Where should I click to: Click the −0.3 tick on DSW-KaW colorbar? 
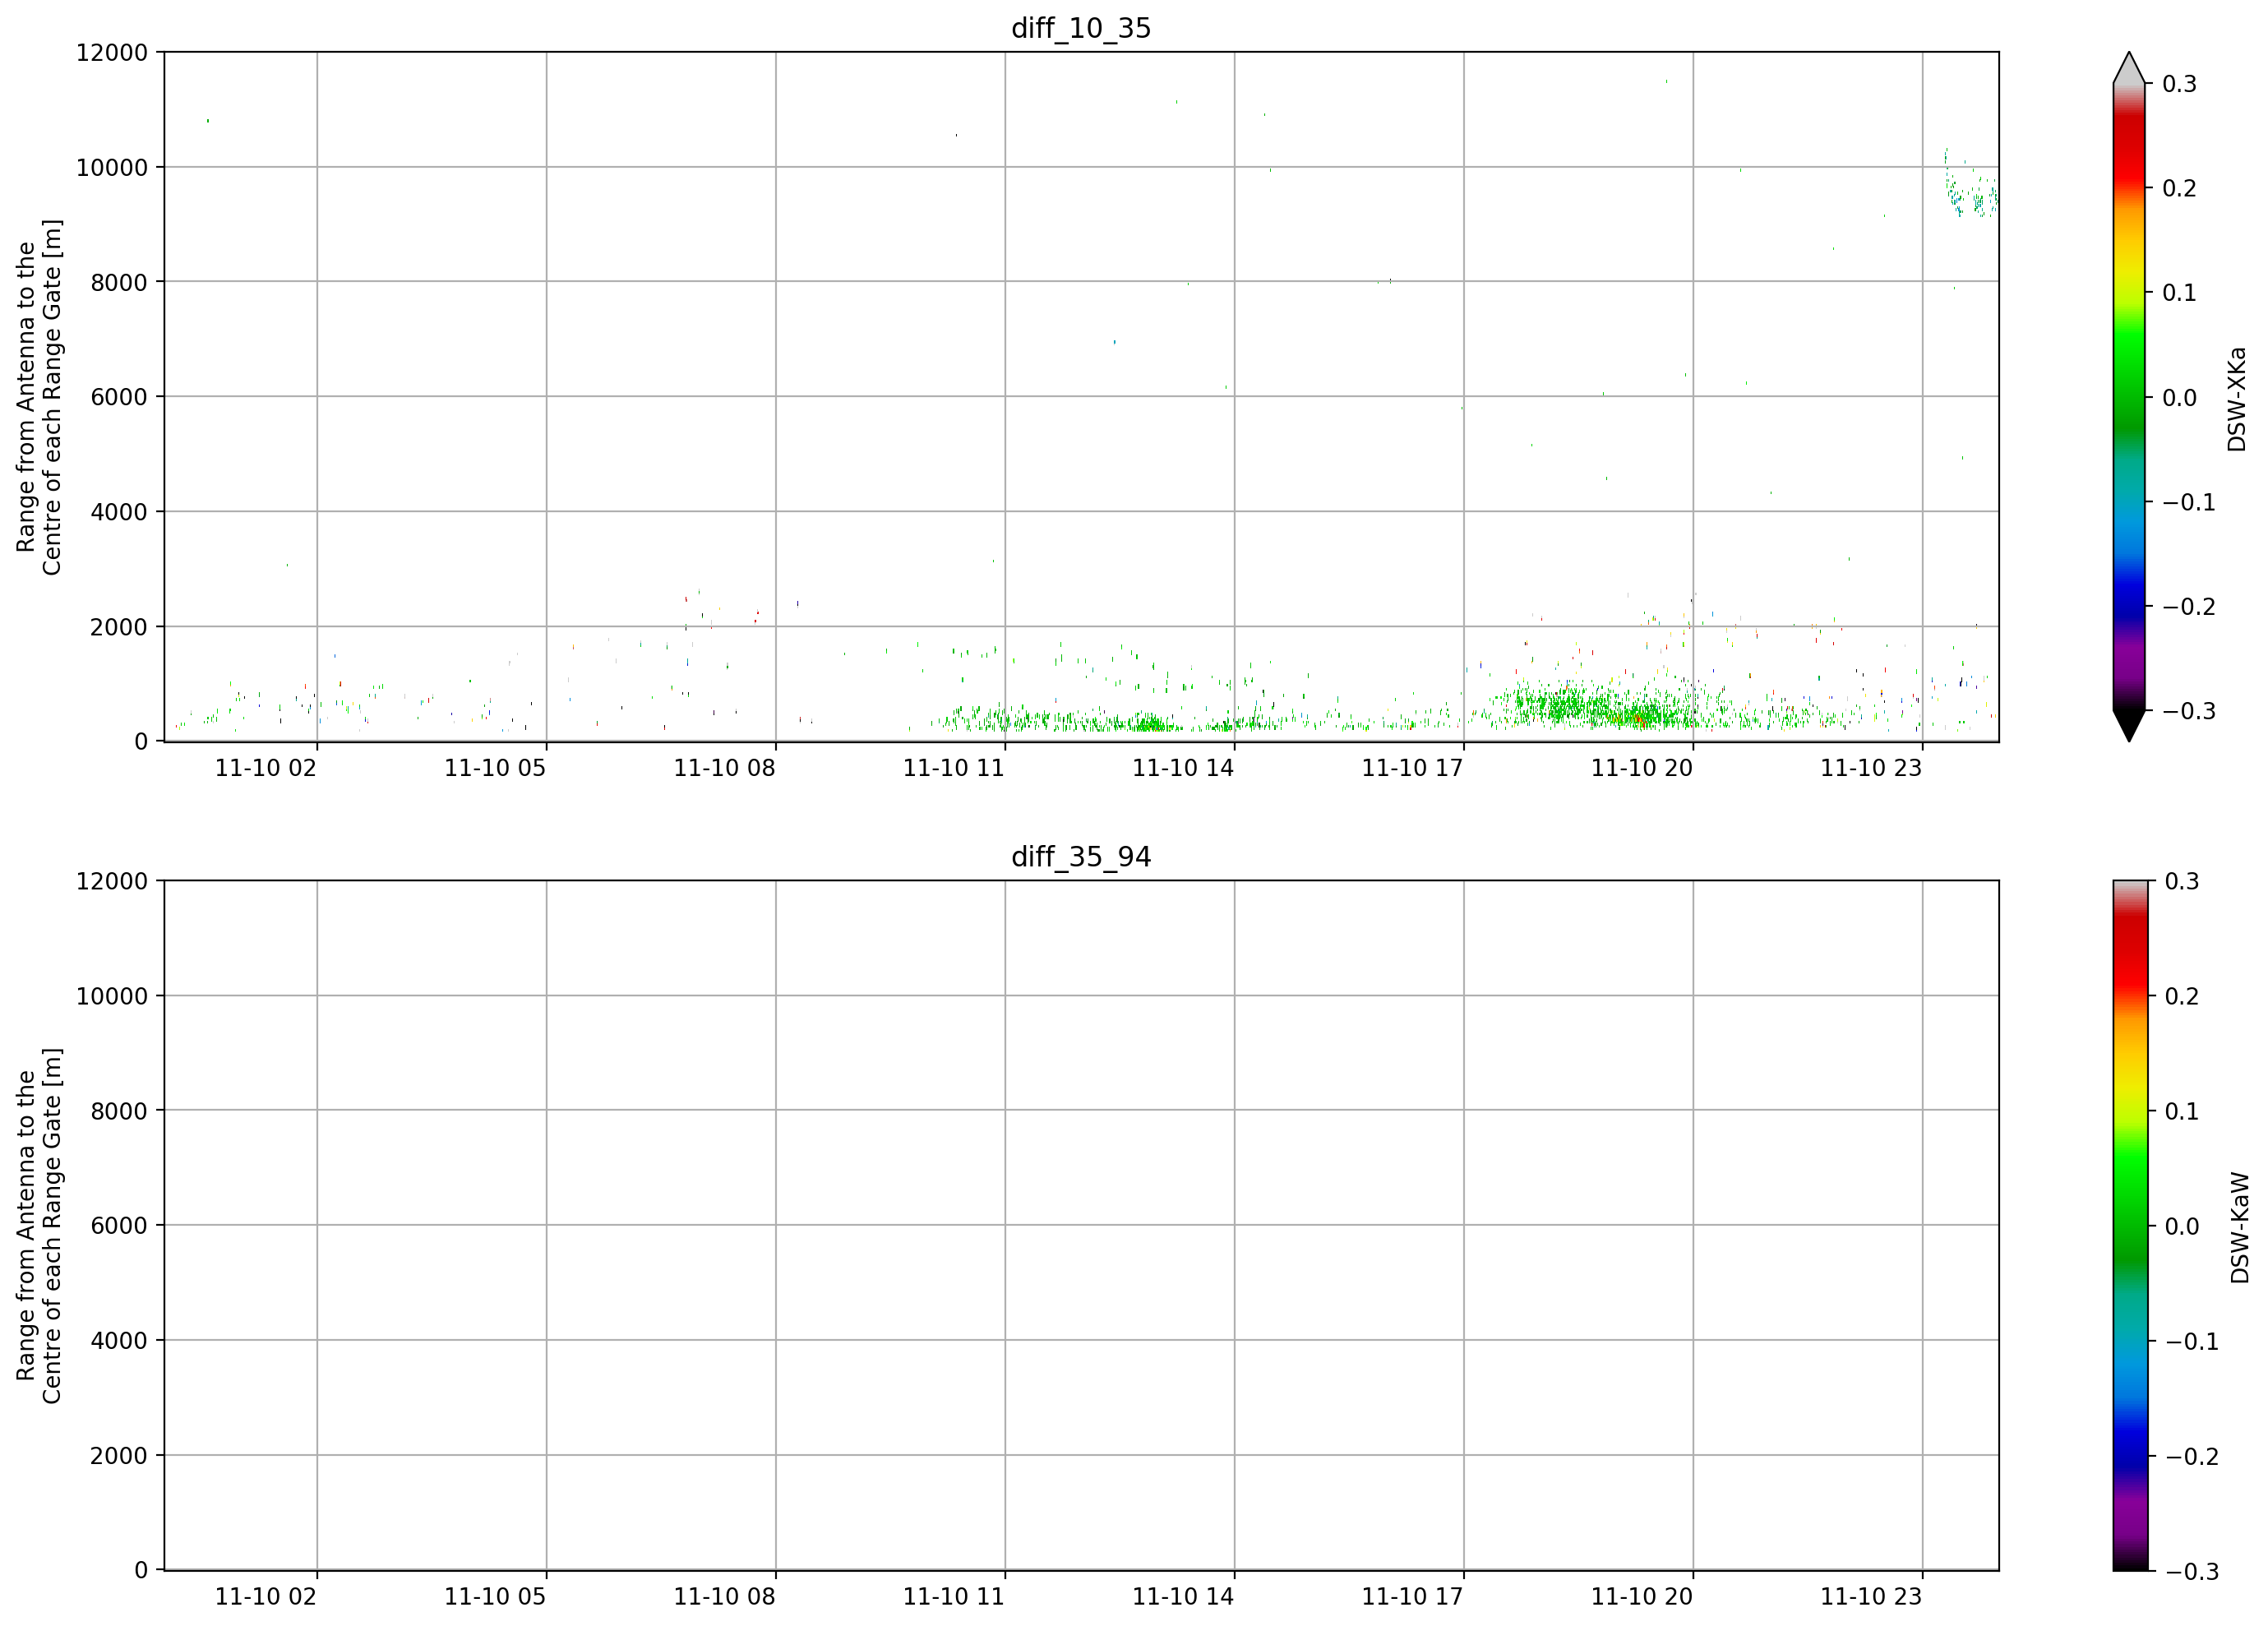point(2192,1572)
